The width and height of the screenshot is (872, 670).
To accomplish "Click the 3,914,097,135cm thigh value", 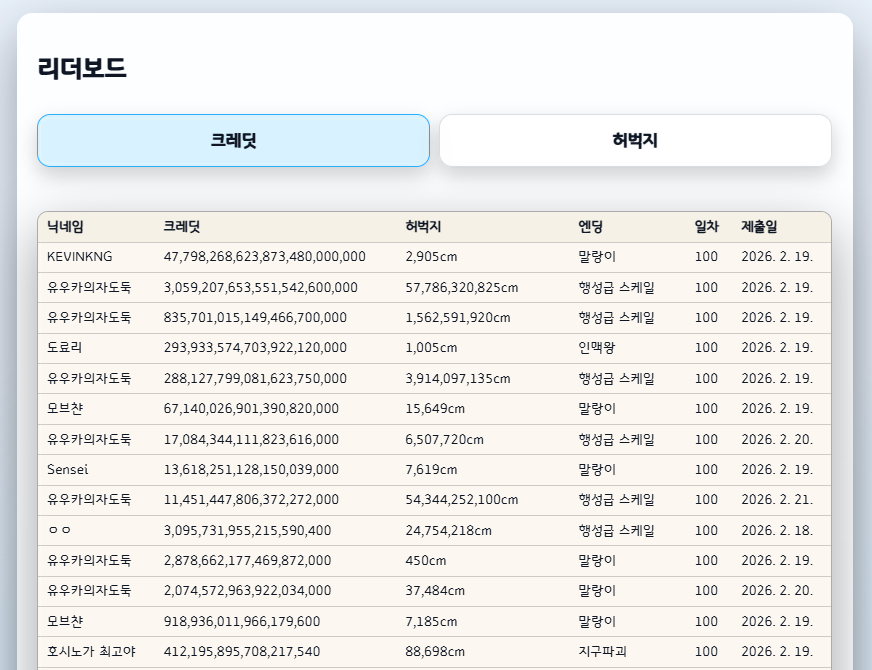I will (458, 379).
